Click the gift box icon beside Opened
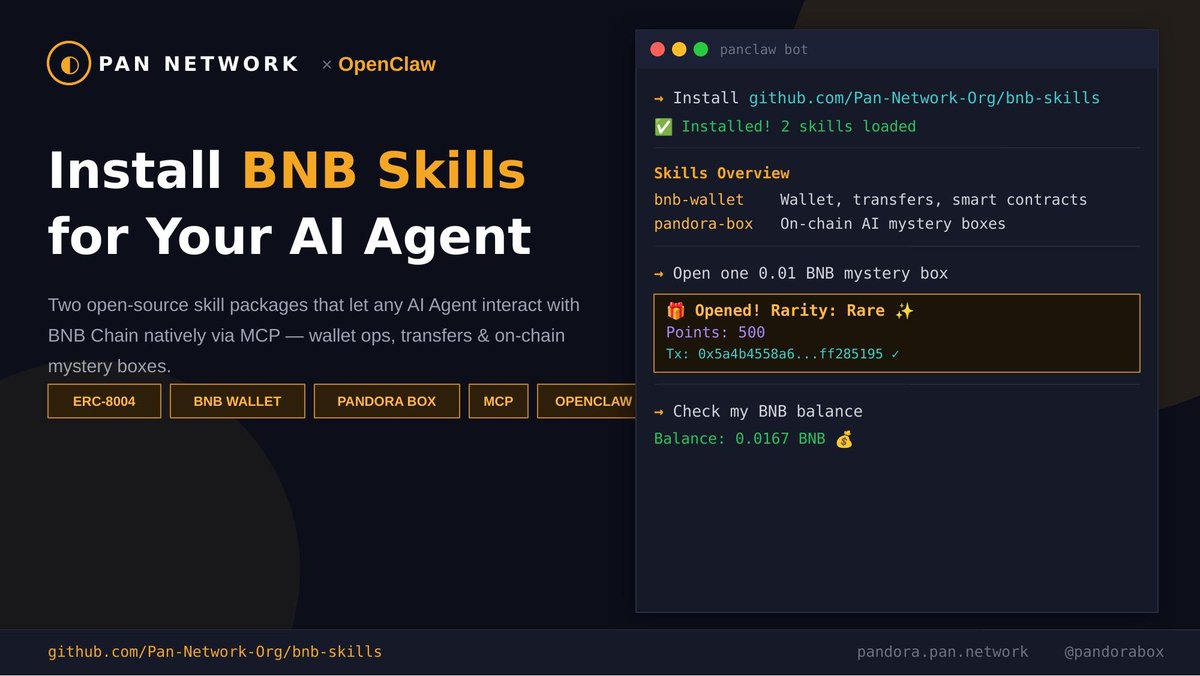Image resolution: width=1200 pixels, height=676 pixels. click(676, 311)
